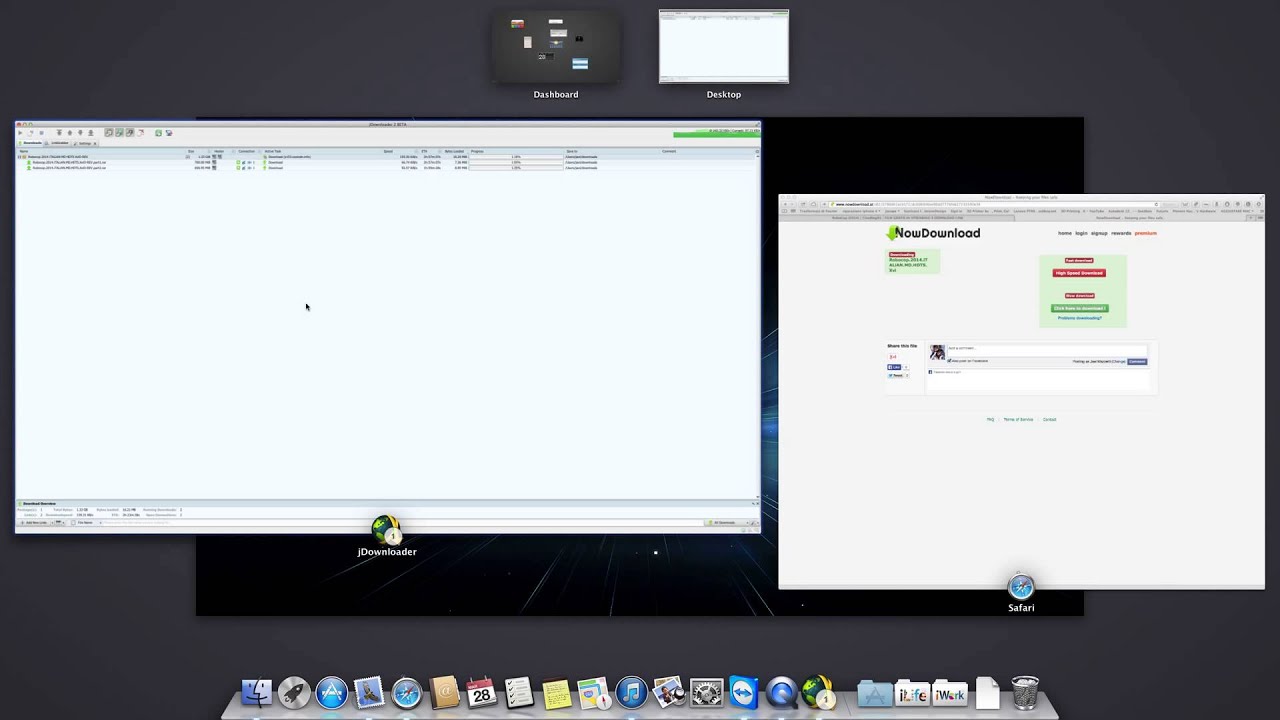Open System Preferences gear in Dock
The height and width of the screenshot is (720, 1280).
pos(707,692)
